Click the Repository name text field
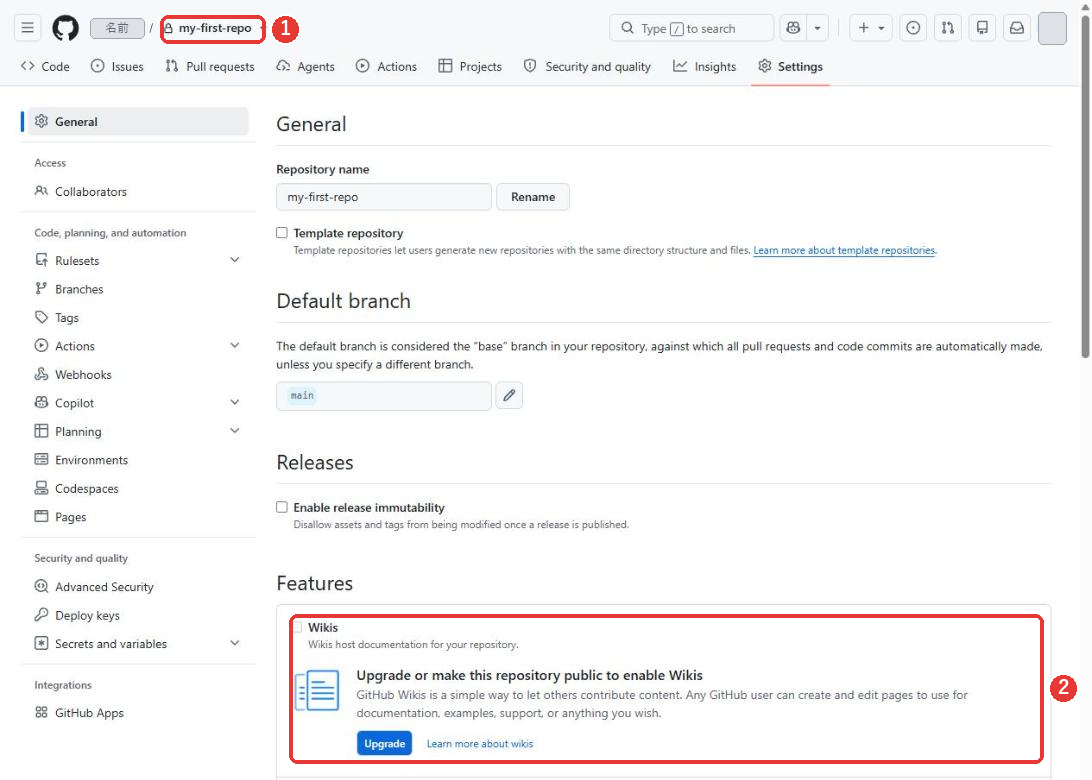 click(x=384, y=197)
